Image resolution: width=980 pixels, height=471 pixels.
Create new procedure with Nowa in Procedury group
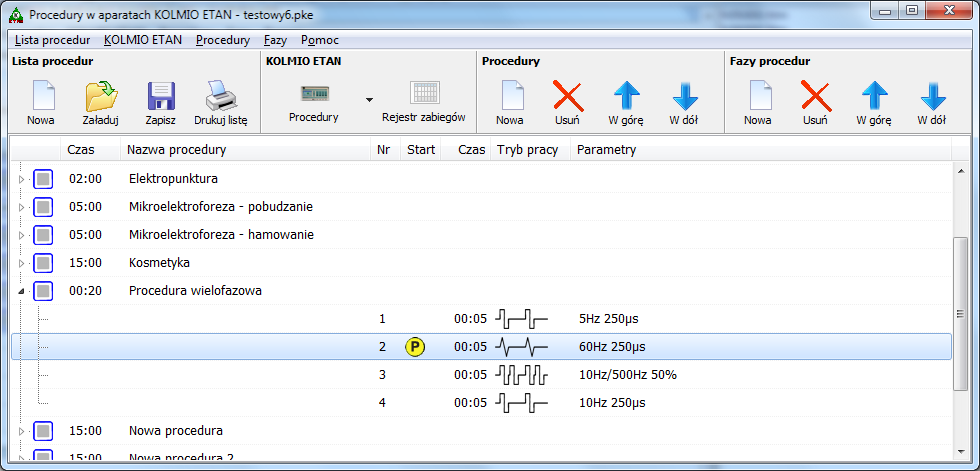(510, 96)
